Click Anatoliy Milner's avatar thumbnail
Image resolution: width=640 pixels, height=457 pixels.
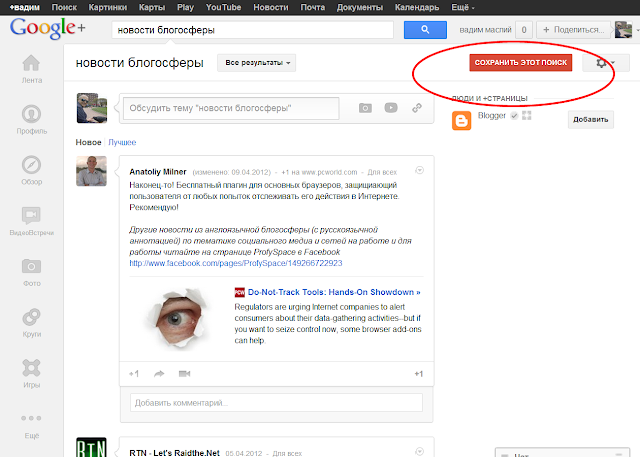(x=91, y=171)
